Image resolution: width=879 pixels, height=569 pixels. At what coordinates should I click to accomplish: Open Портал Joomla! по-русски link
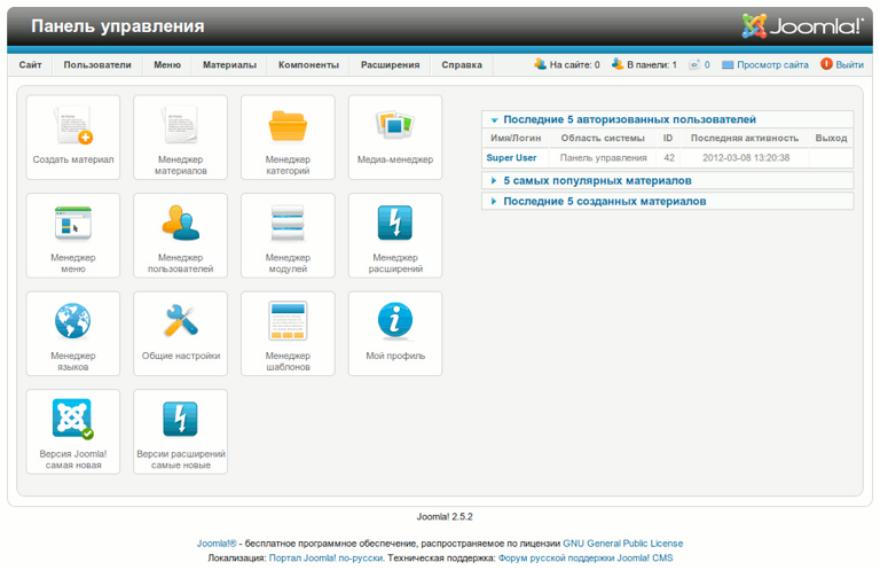tap(326, 558)
